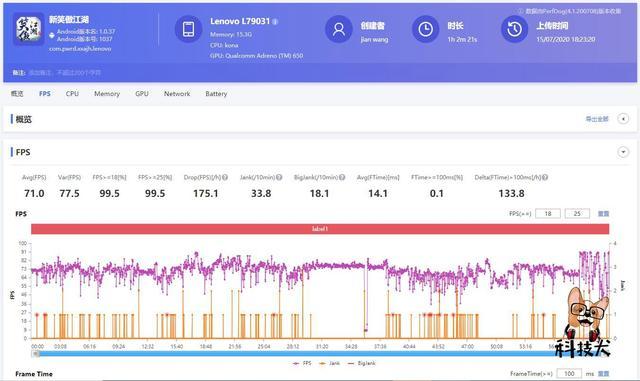This screenshot has height=381, width=640.
Task: Click duration text 1h 2m 21s
Action: pyautogui.click(x=462, y=40)
